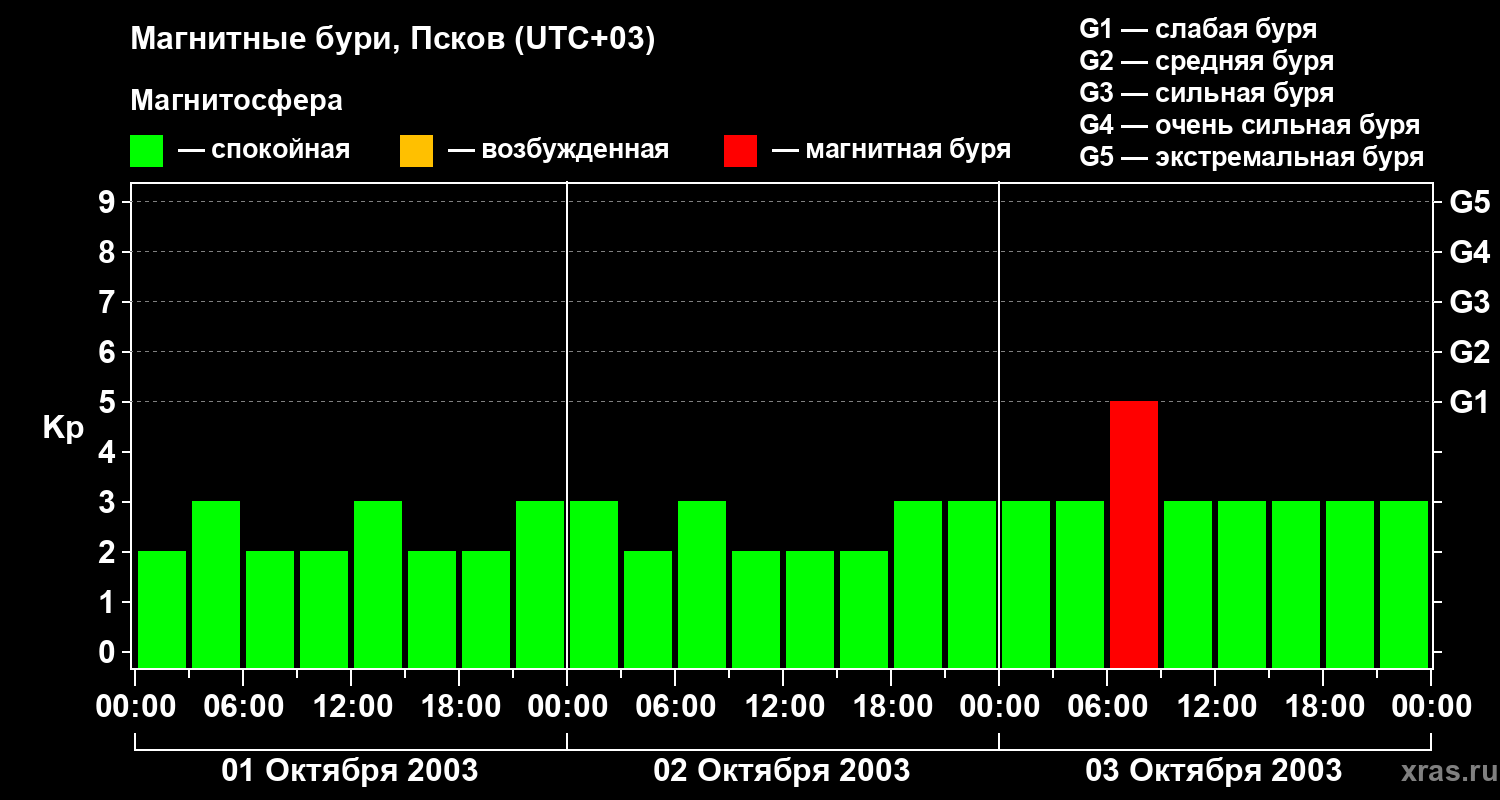Click the "— магнитная буря" legend label

pyautogui.click(x=892, y=150)
